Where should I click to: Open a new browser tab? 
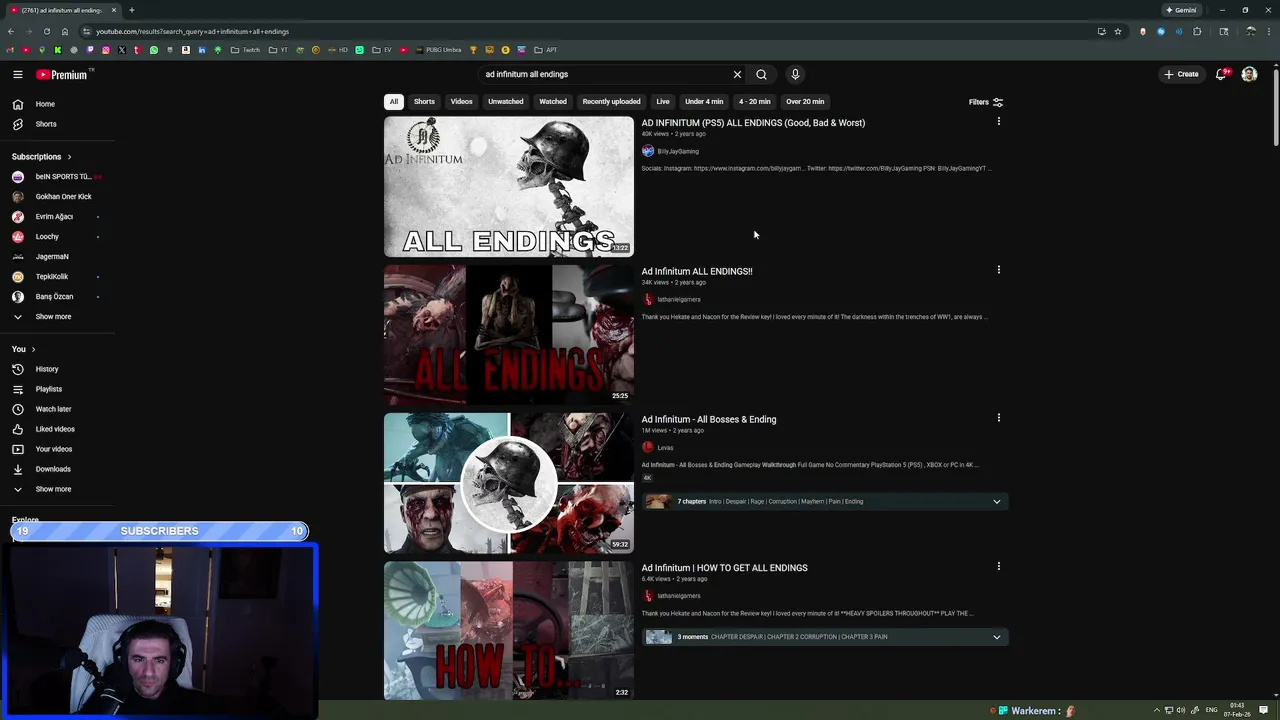(x=131, y=10)
